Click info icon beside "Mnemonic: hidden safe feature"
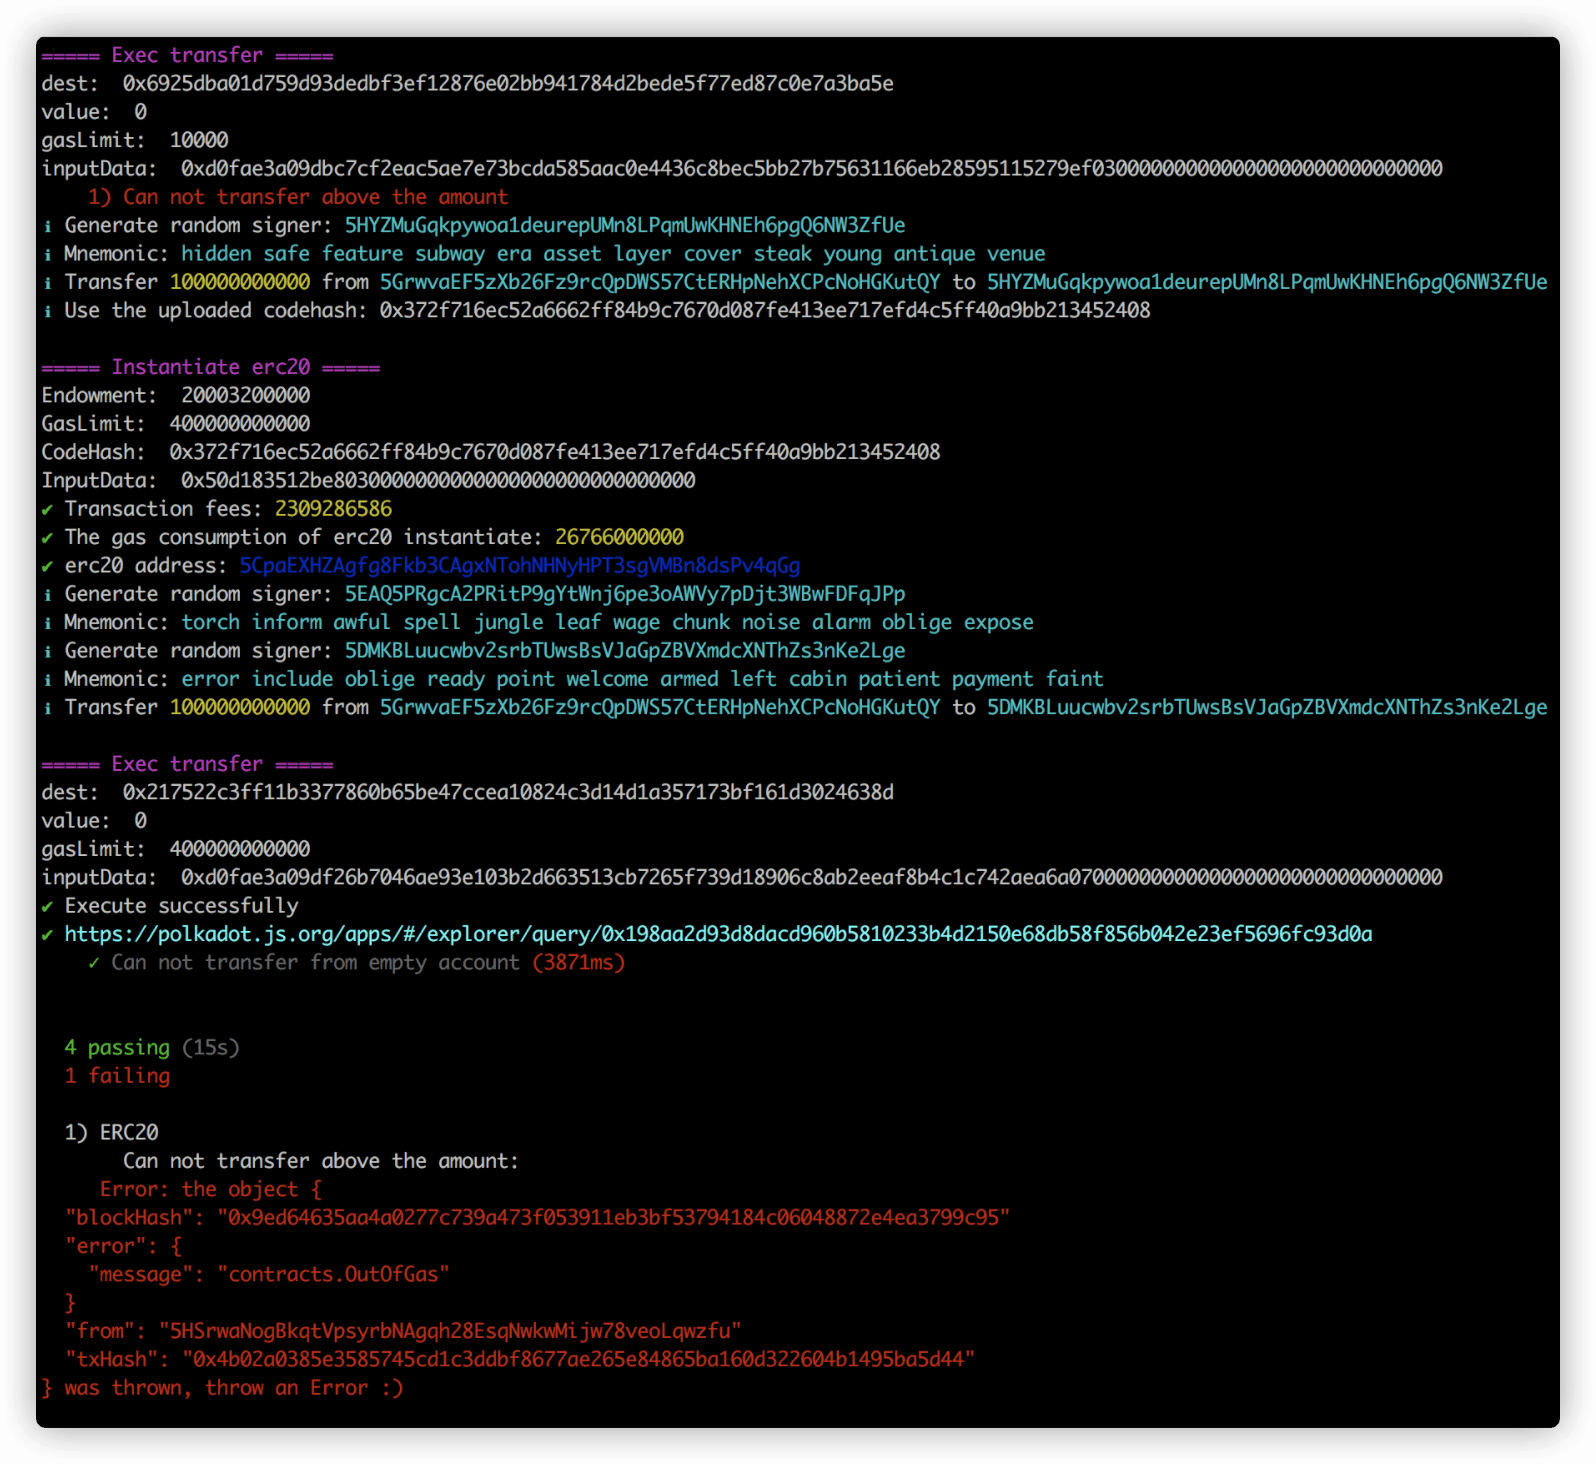Image resolution: width=1596 pixels, height=1464 pixels. tap(47, 255)
